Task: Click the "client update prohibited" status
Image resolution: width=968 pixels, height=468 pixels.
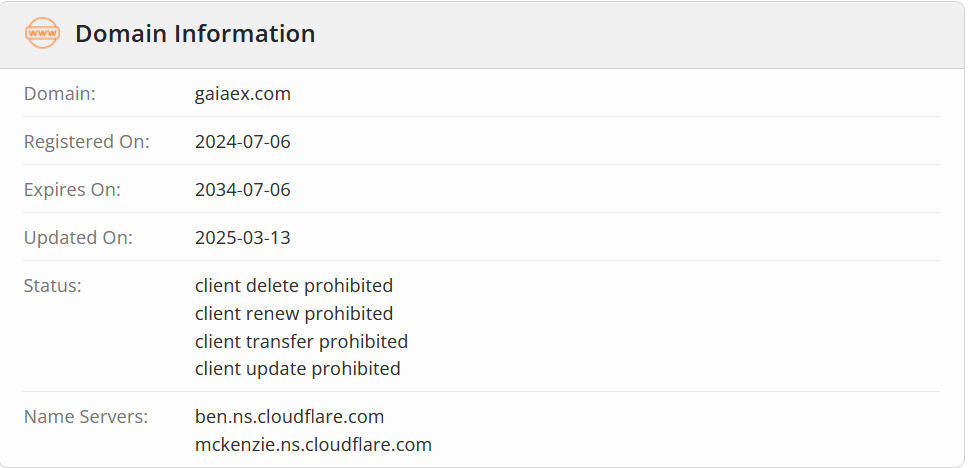Action: pos(298,369)
